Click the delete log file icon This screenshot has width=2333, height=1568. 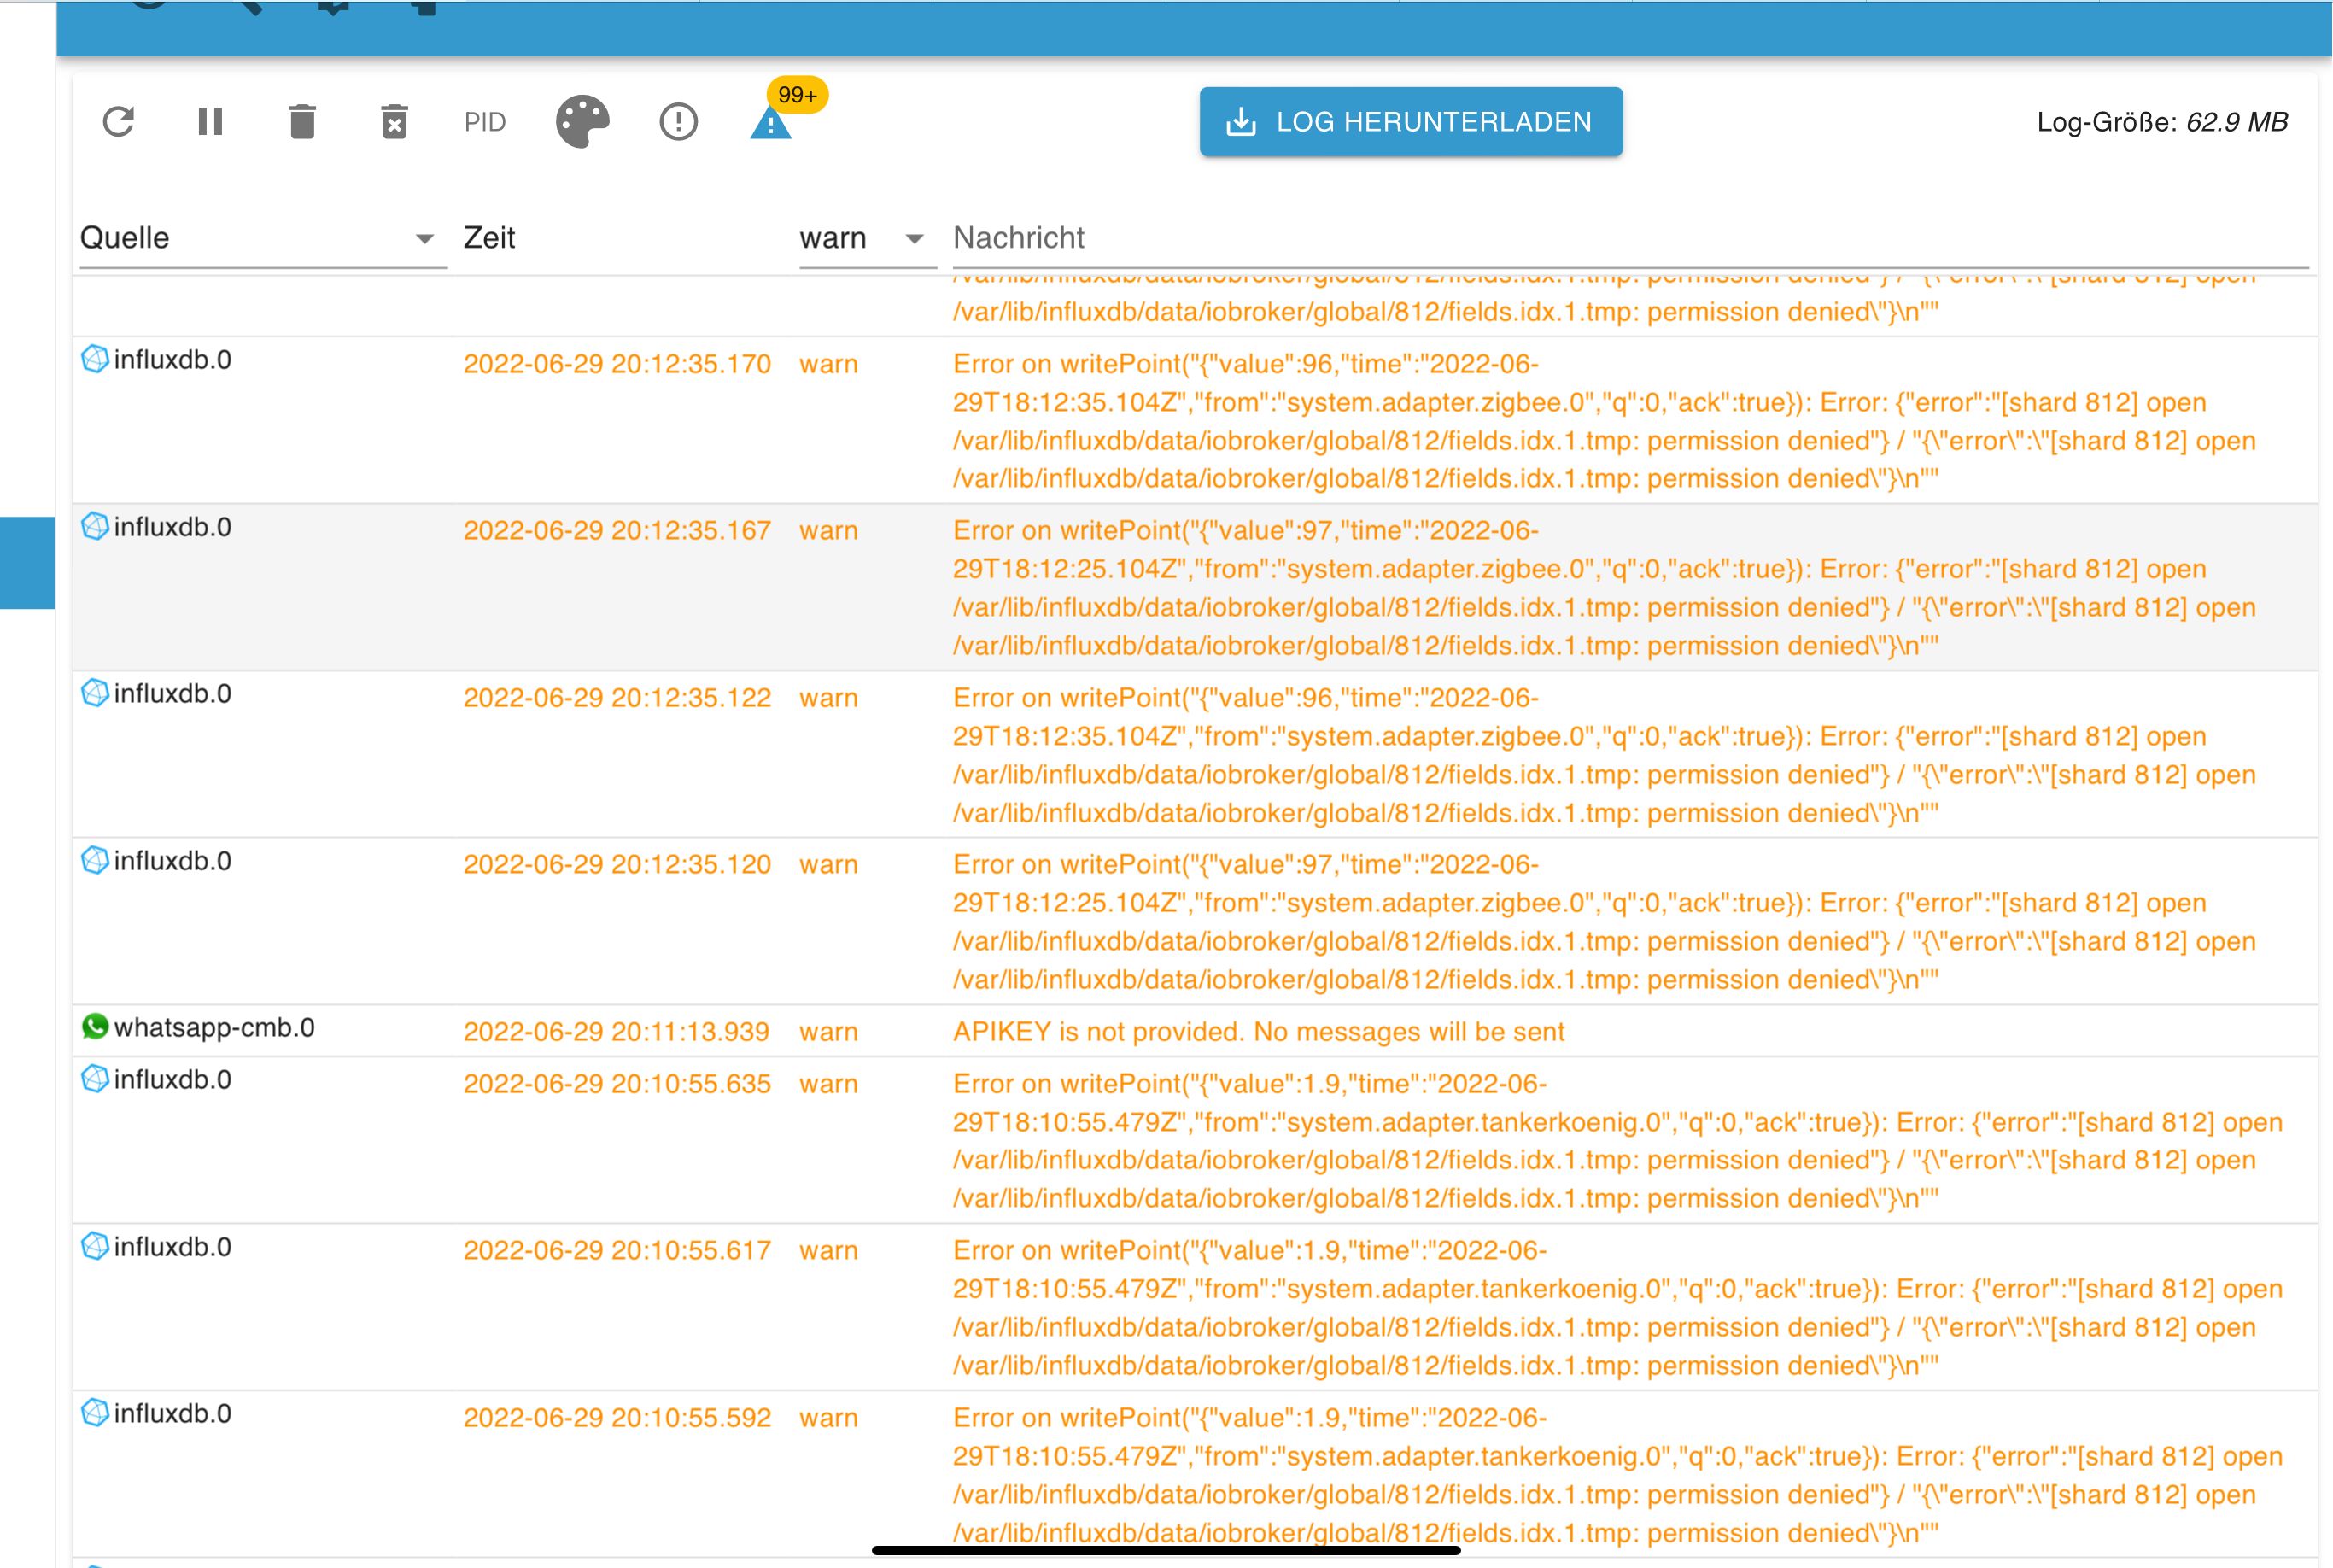[394, 122]
